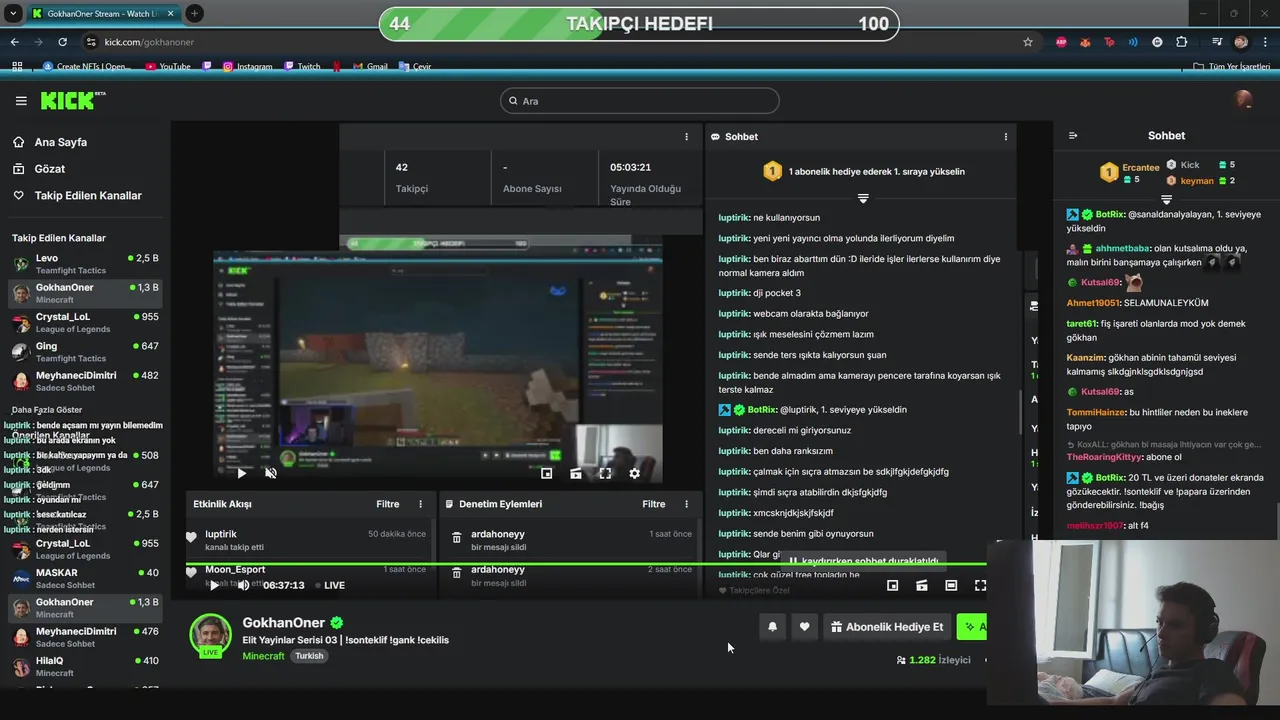Open three-dot menu of Etkinlik Akışı panel
Image resolution: width=1280 pixels, height=720 pixels.
420,504
